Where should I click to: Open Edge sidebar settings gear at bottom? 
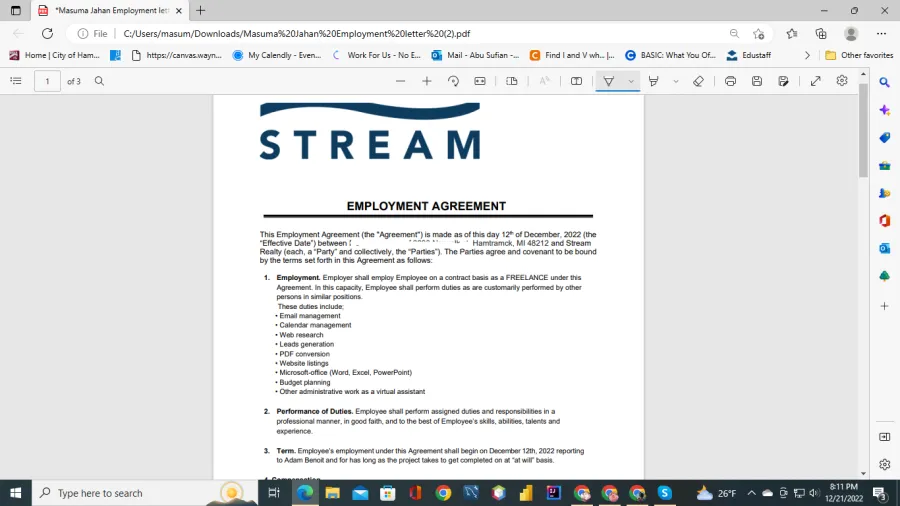[x=885, y=464]
